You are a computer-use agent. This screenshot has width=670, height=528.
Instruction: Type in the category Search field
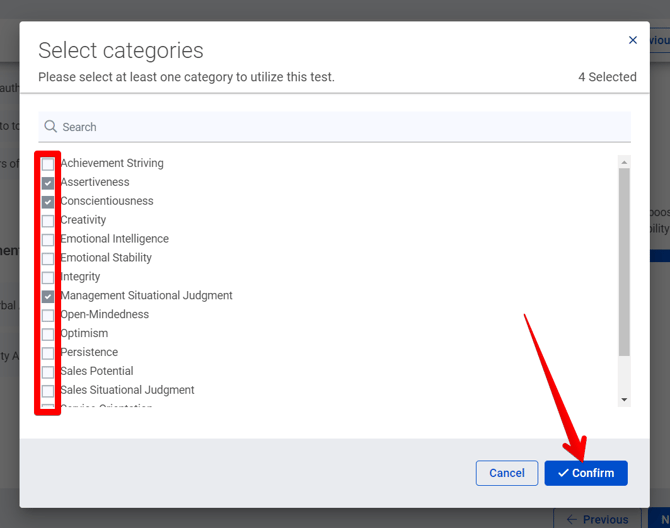[340, 127]
